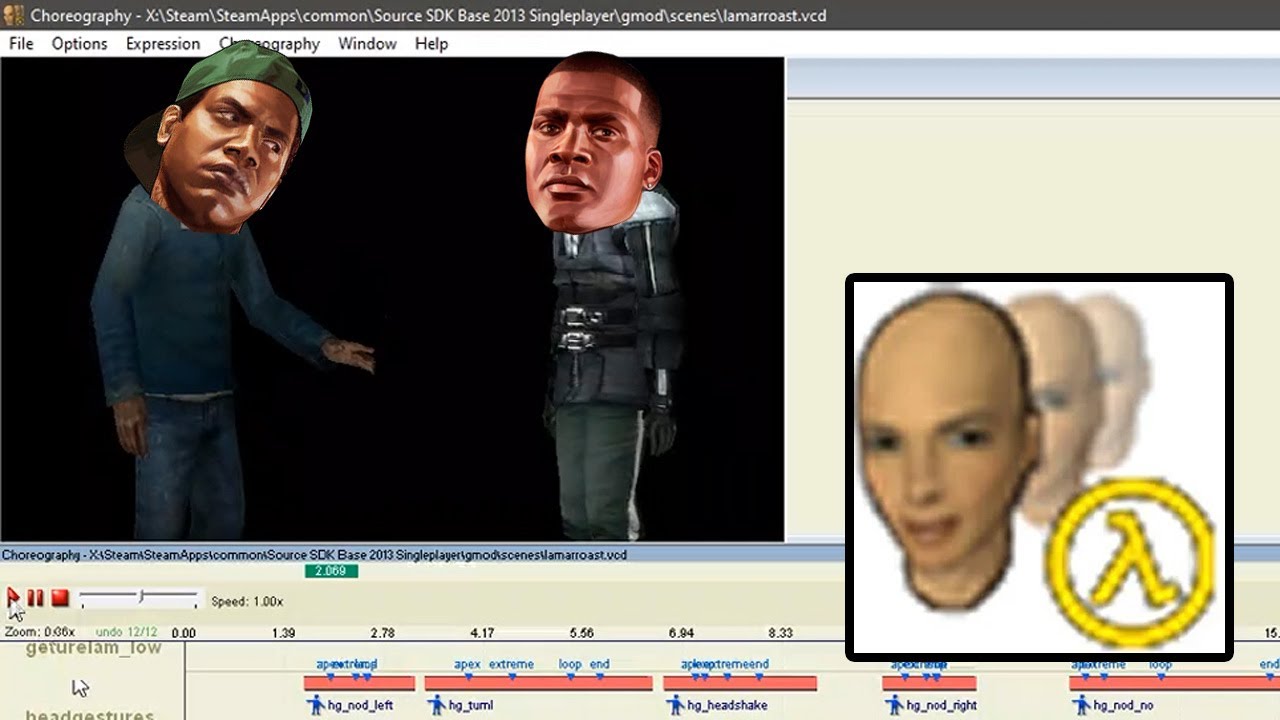Screen dimensions: 1280x720
Task: Open the Help menu
Action: pos(431,44)
